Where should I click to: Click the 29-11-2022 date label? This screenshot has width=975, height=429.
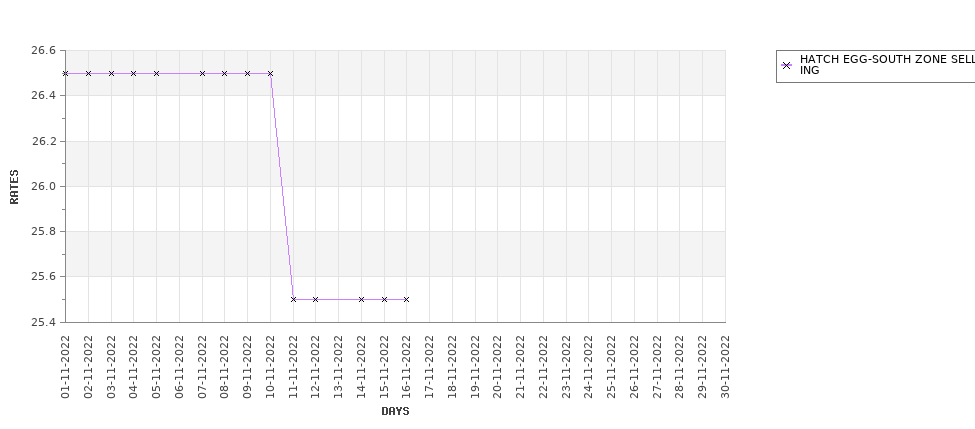[703, 367]
